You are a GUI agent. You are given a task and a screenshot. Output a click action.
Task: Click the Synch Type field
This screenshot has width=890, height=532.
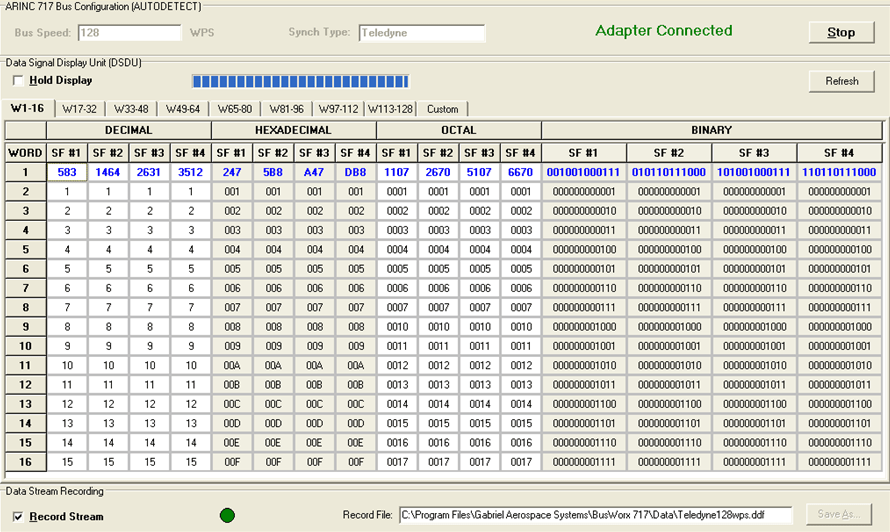421,33
